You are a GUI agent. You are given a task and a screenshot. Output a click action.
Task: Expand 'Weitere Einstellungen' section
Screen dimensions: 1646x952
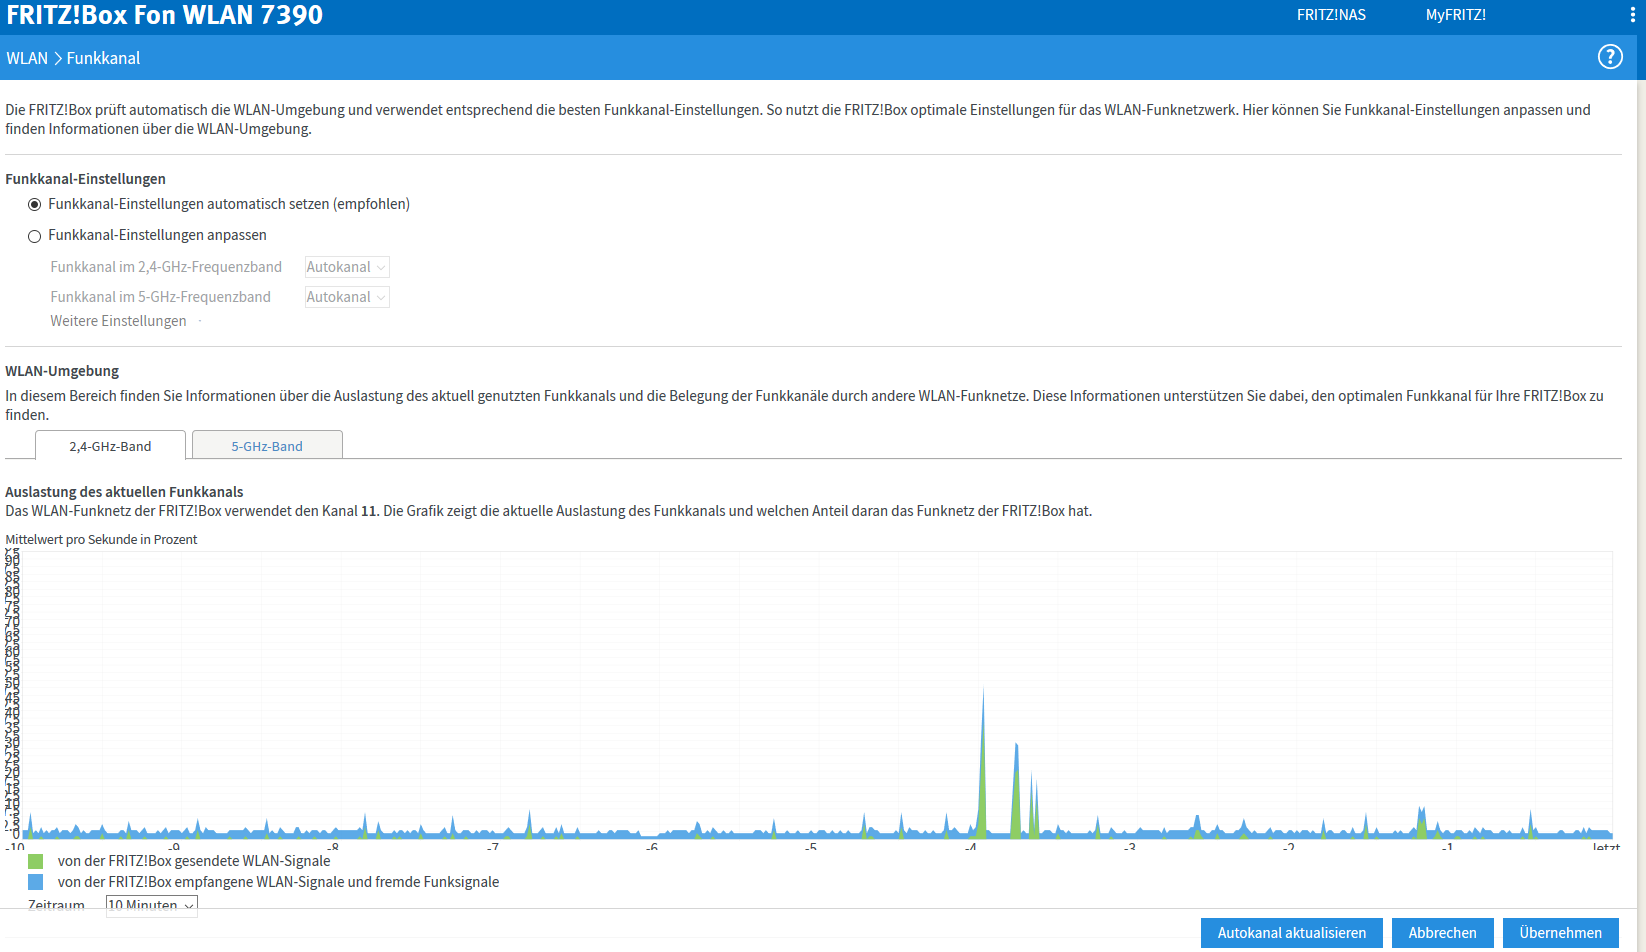coord(118,321)
